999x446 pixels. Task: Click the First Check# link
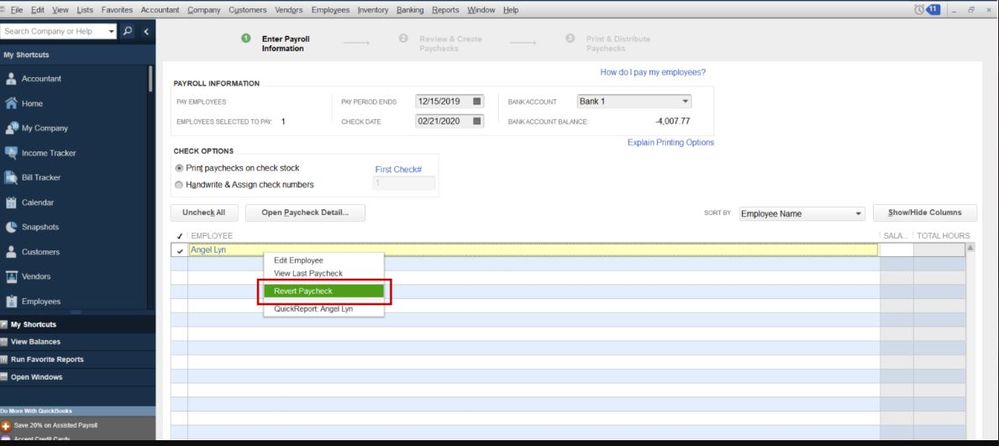pos(398,169)
